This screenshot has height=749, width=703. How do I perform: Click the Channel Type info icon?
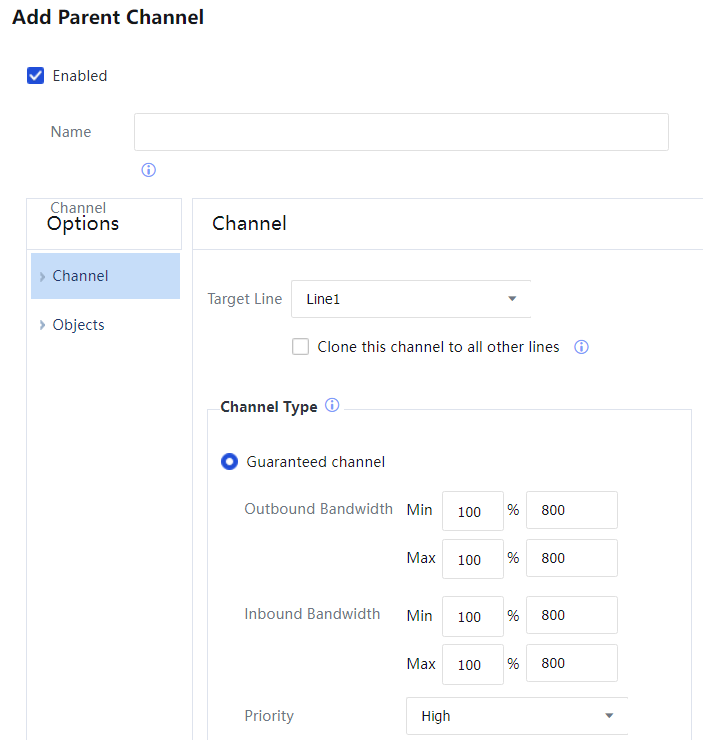[x=332, y=406]
